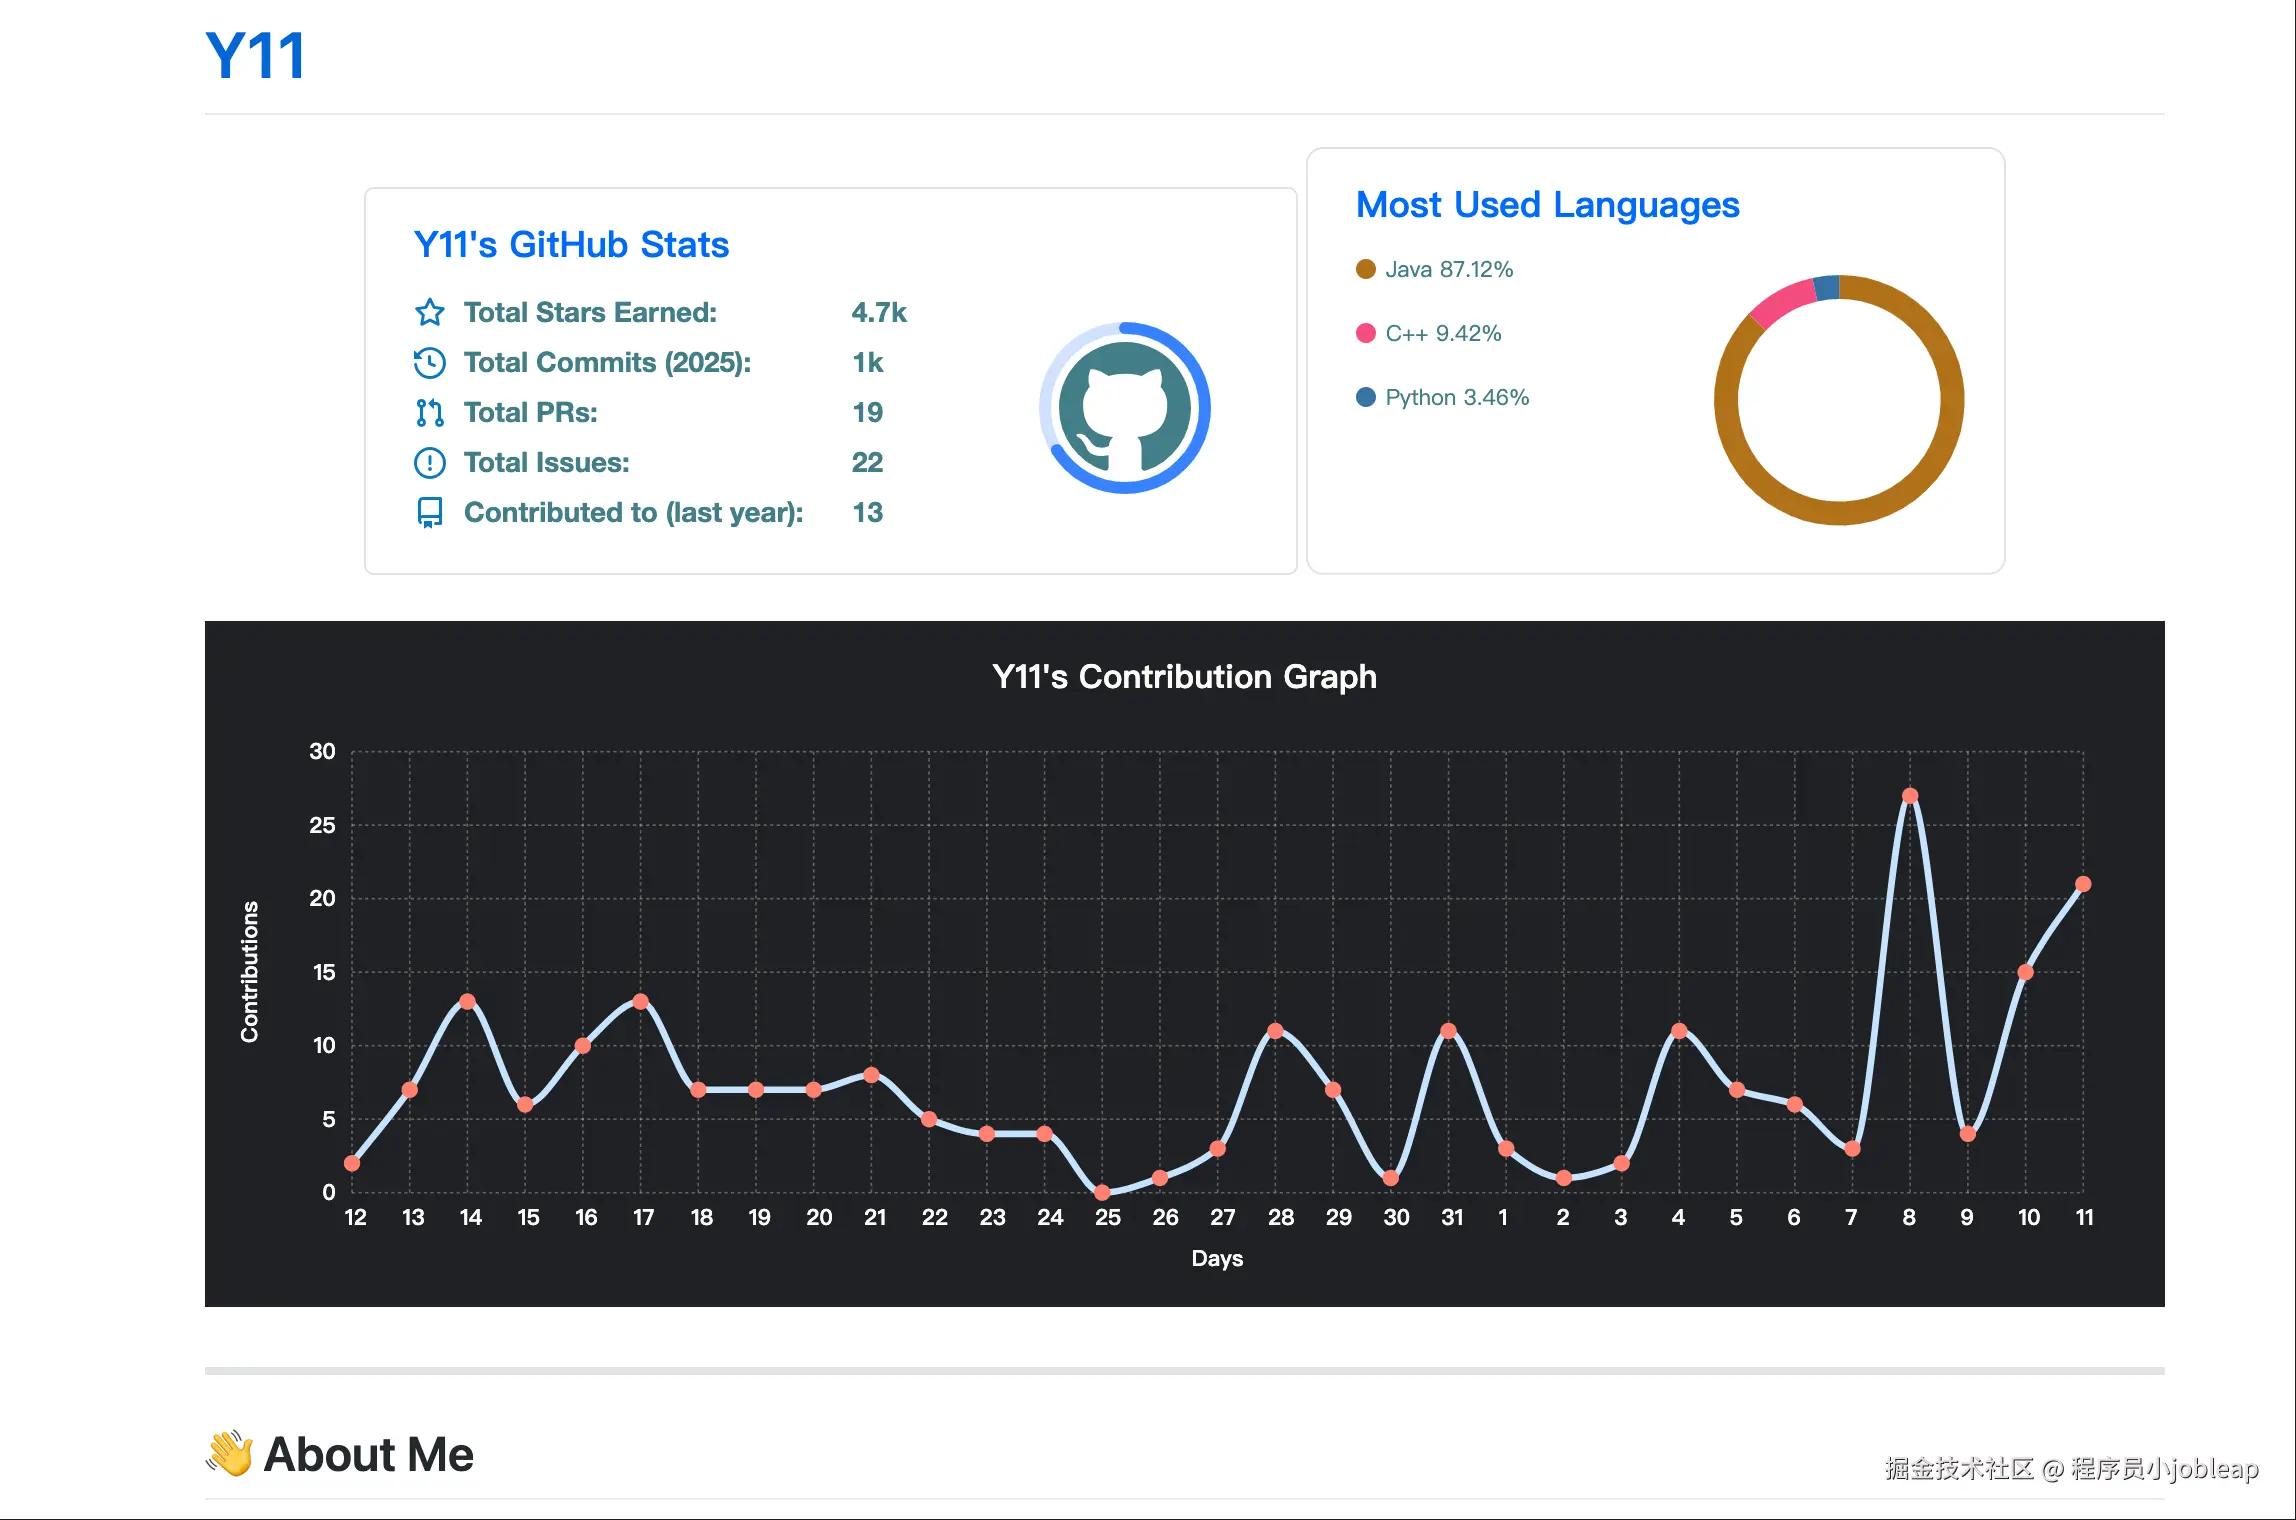
Task: Click the star icon beside Total Stars Earned
Action: [x=430, y=312]
